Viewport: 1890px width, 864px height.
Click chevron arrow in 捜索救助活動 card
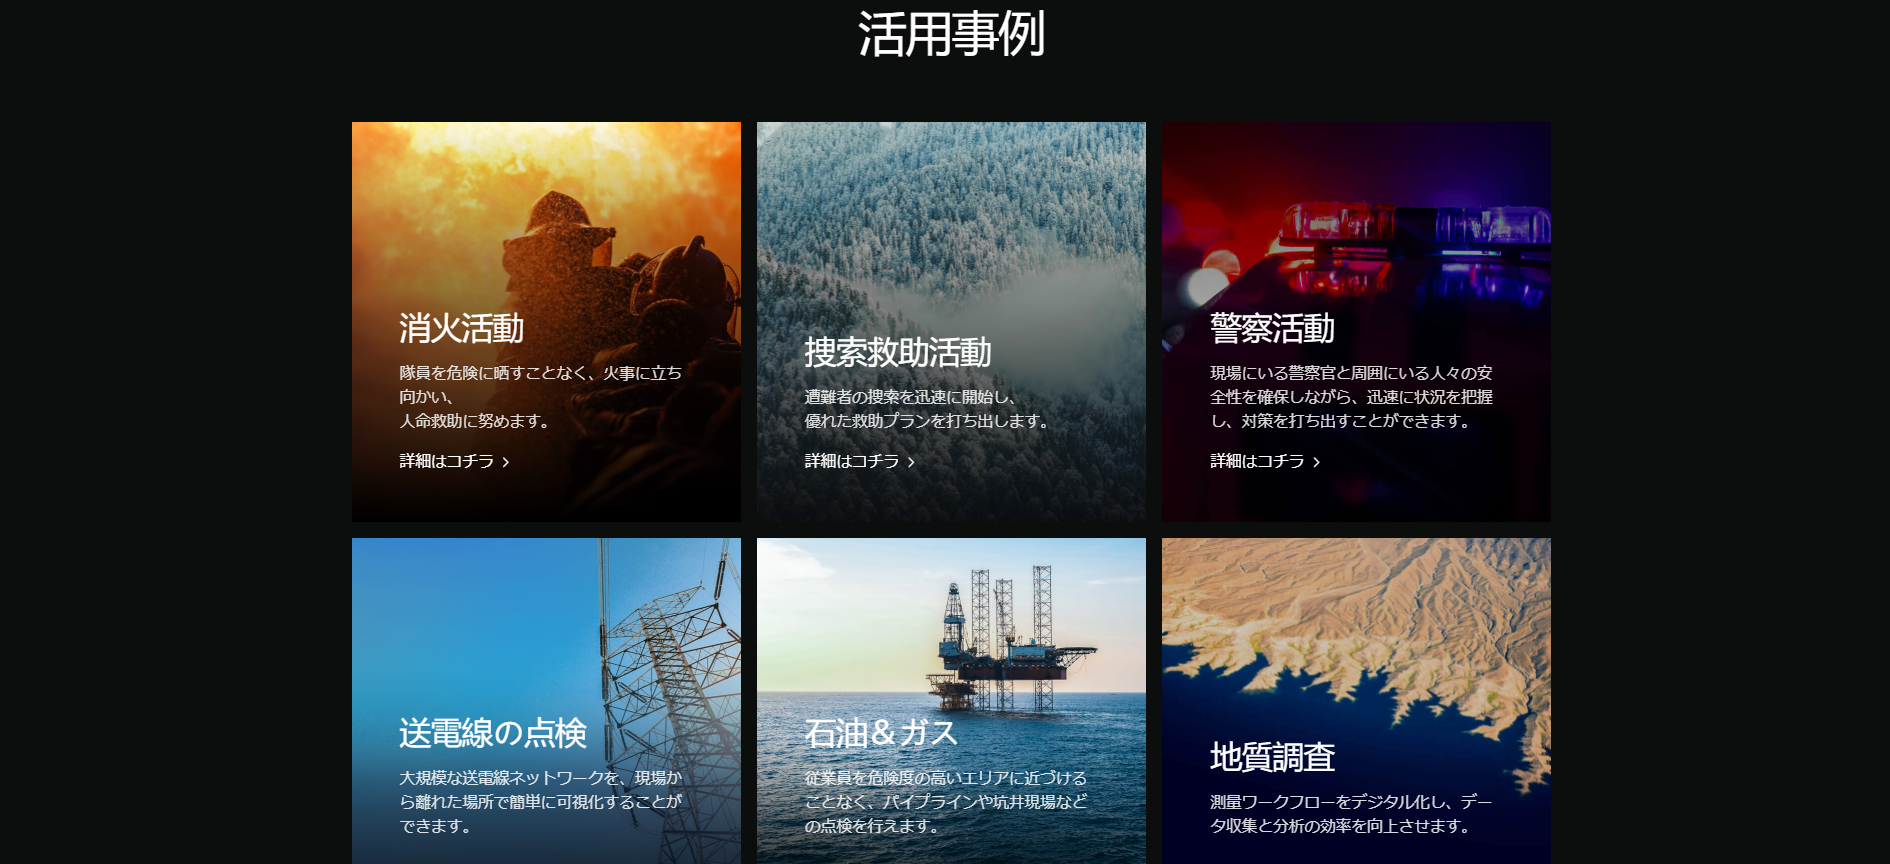pos(911,462)
